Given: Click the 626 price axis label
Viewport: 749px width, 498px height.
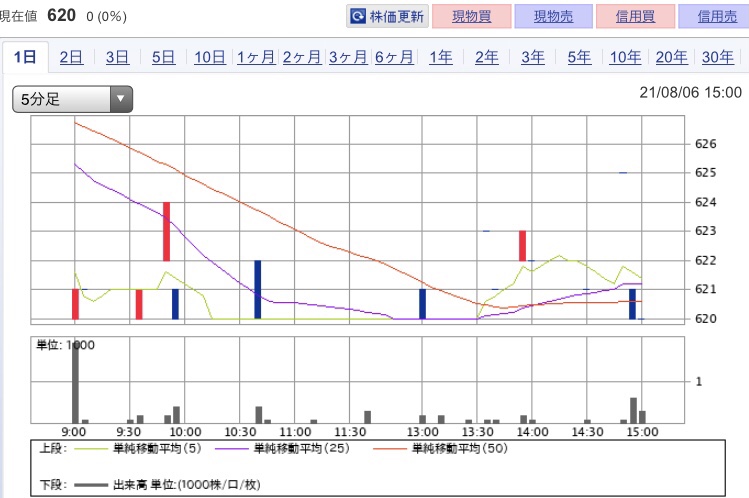Looking at the screenshot, I should (x=706, y=144).
